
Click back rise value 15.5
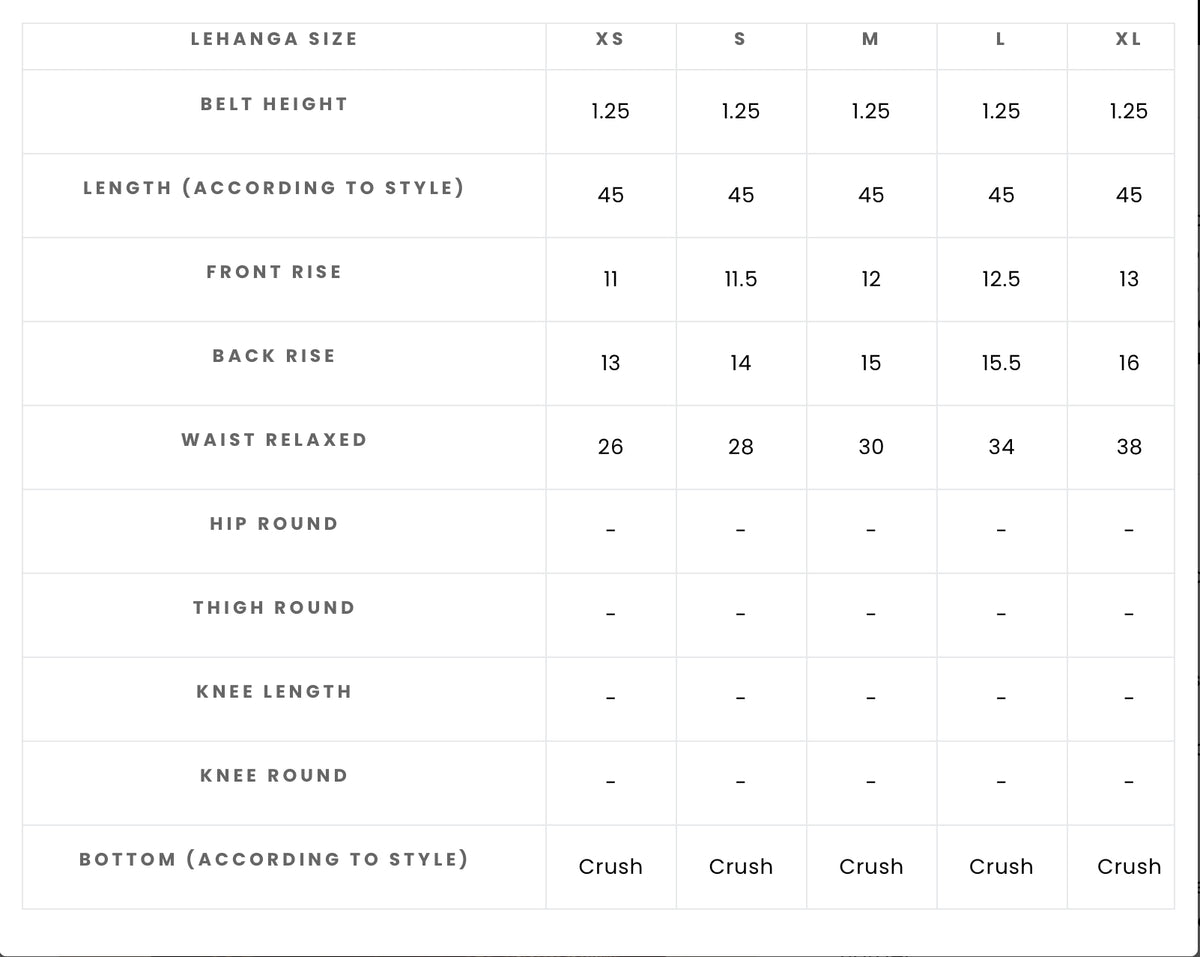[x=1001, y=363]
